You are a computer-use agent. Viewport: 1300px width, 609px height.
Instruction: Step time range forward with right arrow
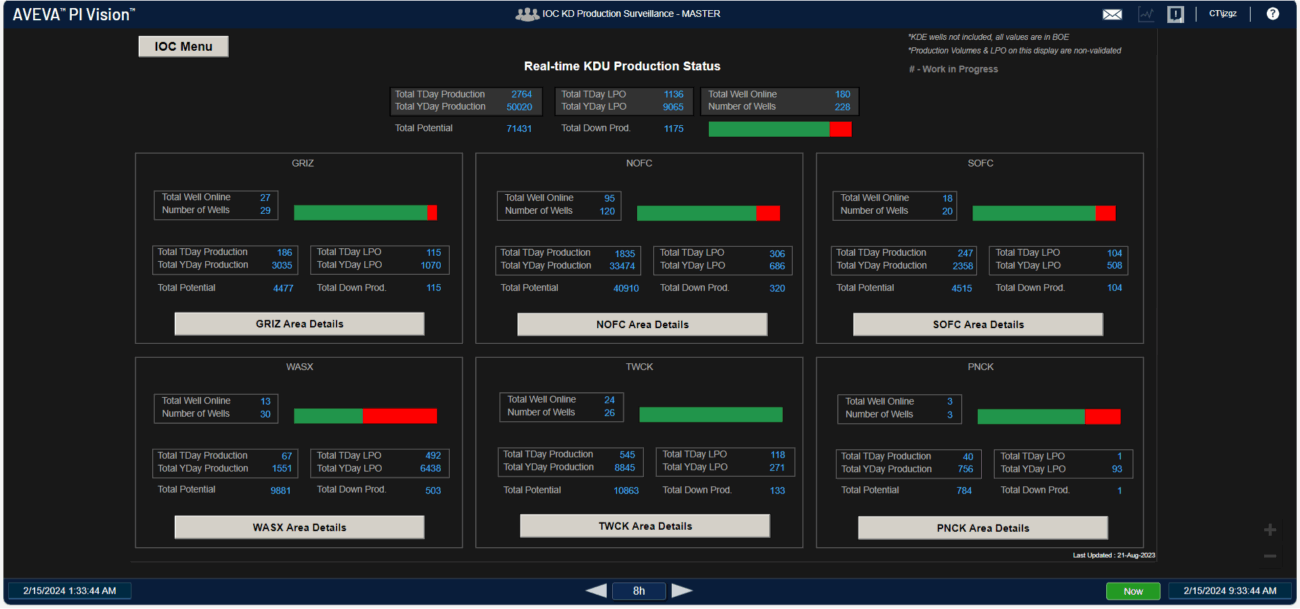click(682, 591)
